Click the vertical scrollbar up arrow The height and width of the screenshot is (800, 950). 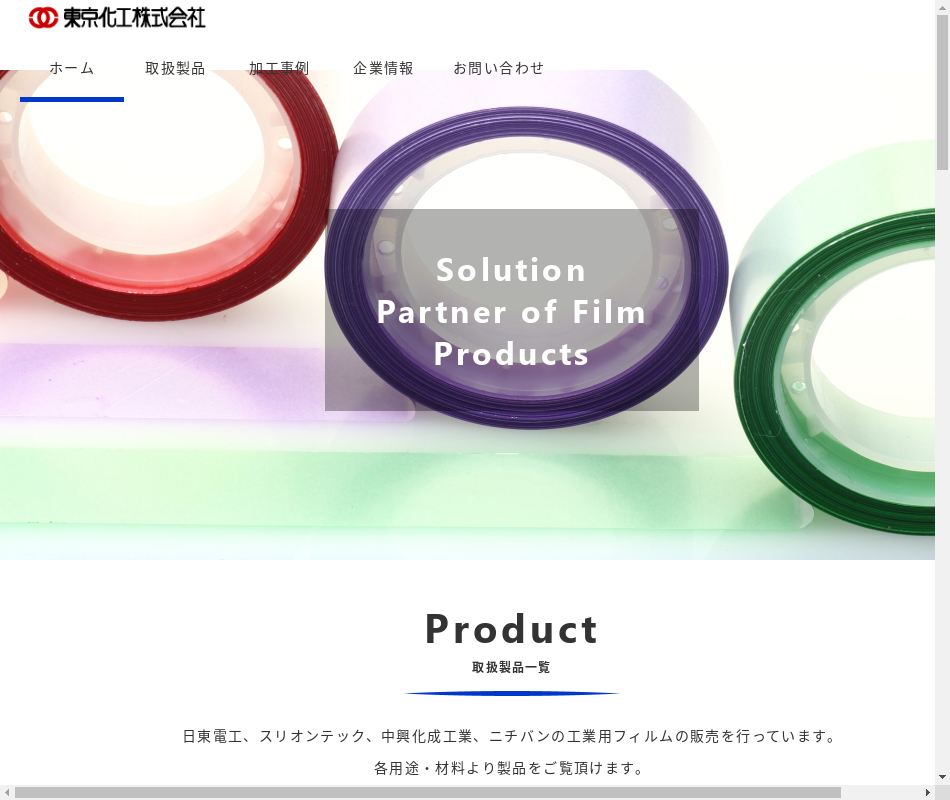942,5
